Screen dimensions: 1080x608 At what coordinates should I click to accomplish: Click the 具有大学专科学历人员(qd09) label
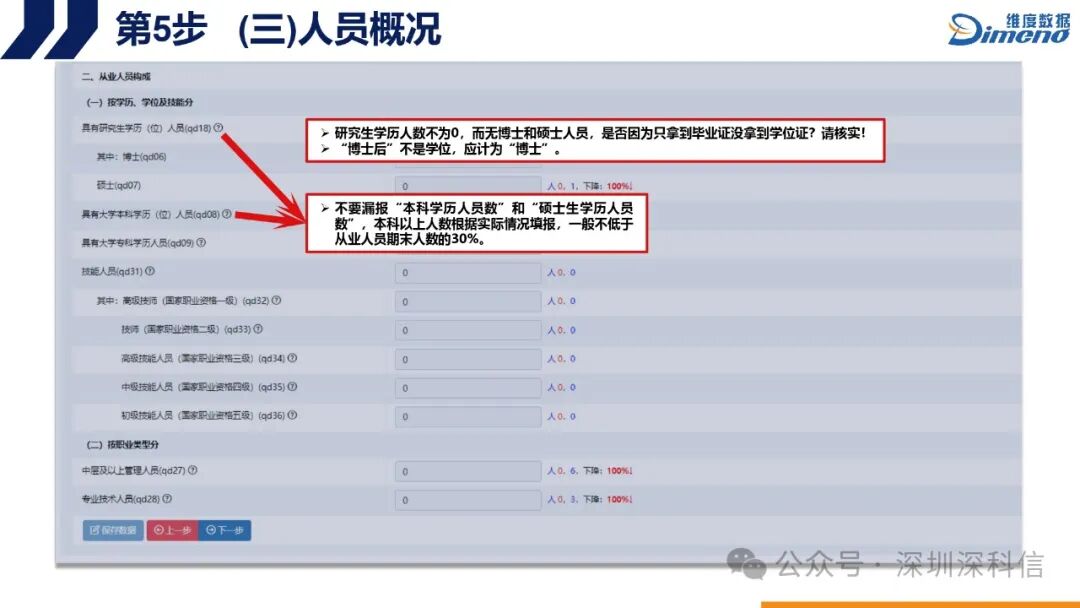138,242
